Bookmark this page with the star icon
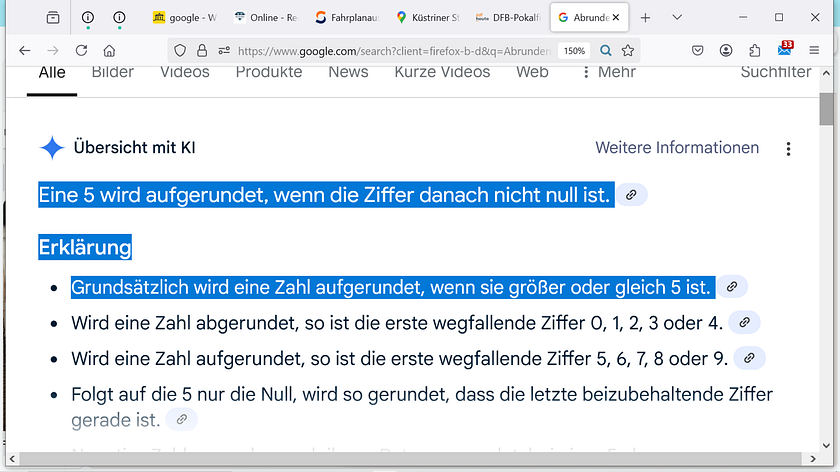The width and height of the screenshot is (840, 472). pyautogui.click(x=628, y=50)
